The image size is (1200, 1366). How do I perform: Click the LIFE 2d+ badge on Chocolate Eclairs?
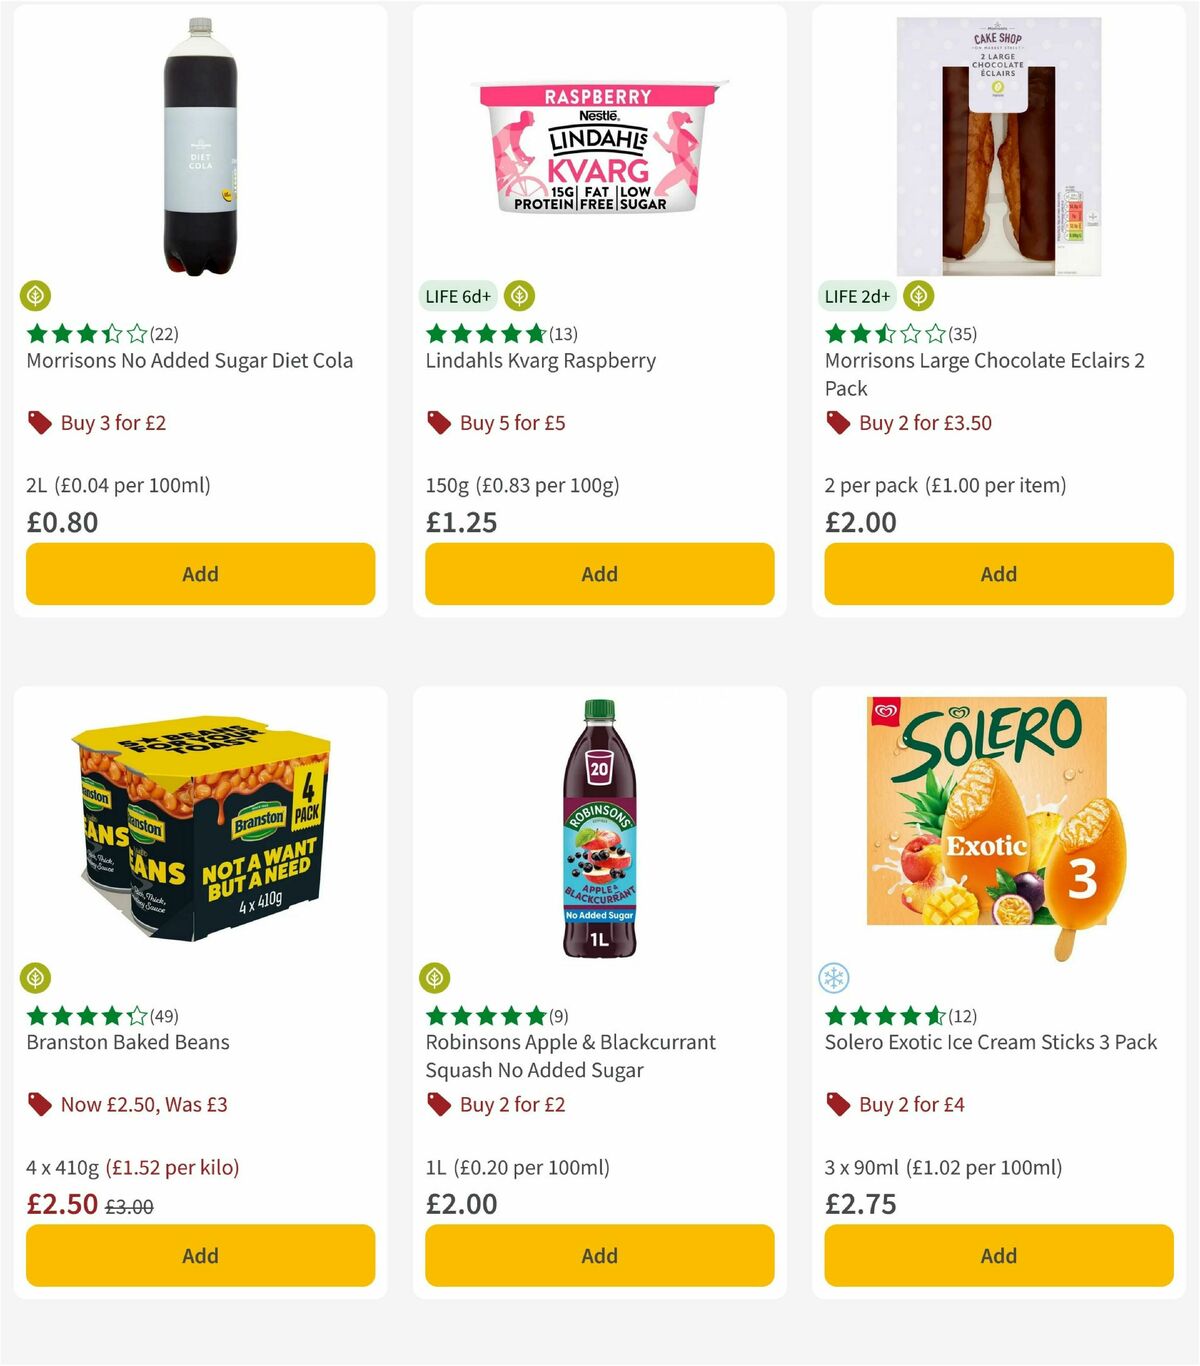(857, 296)
